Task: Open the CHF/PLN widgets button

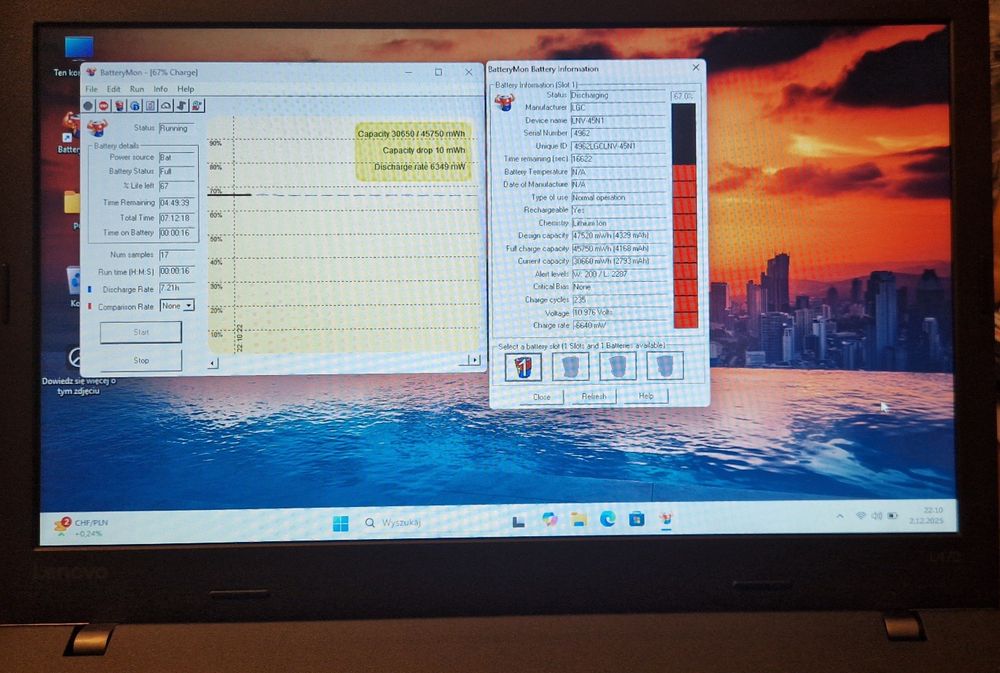Action: [81, 527]
